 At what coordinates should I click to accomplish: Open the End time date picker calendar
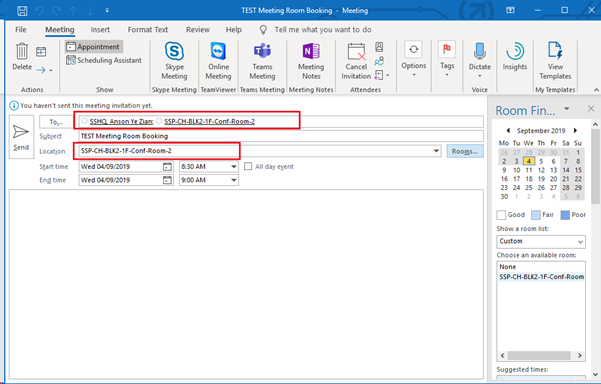167,180
